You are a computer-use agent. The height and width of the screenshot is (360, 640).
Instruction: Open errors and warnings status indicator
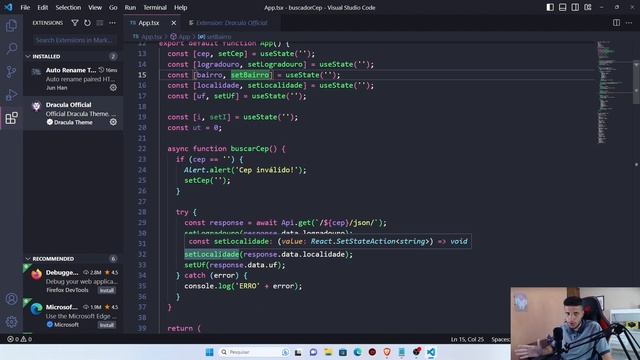click(x=19, y=339)
